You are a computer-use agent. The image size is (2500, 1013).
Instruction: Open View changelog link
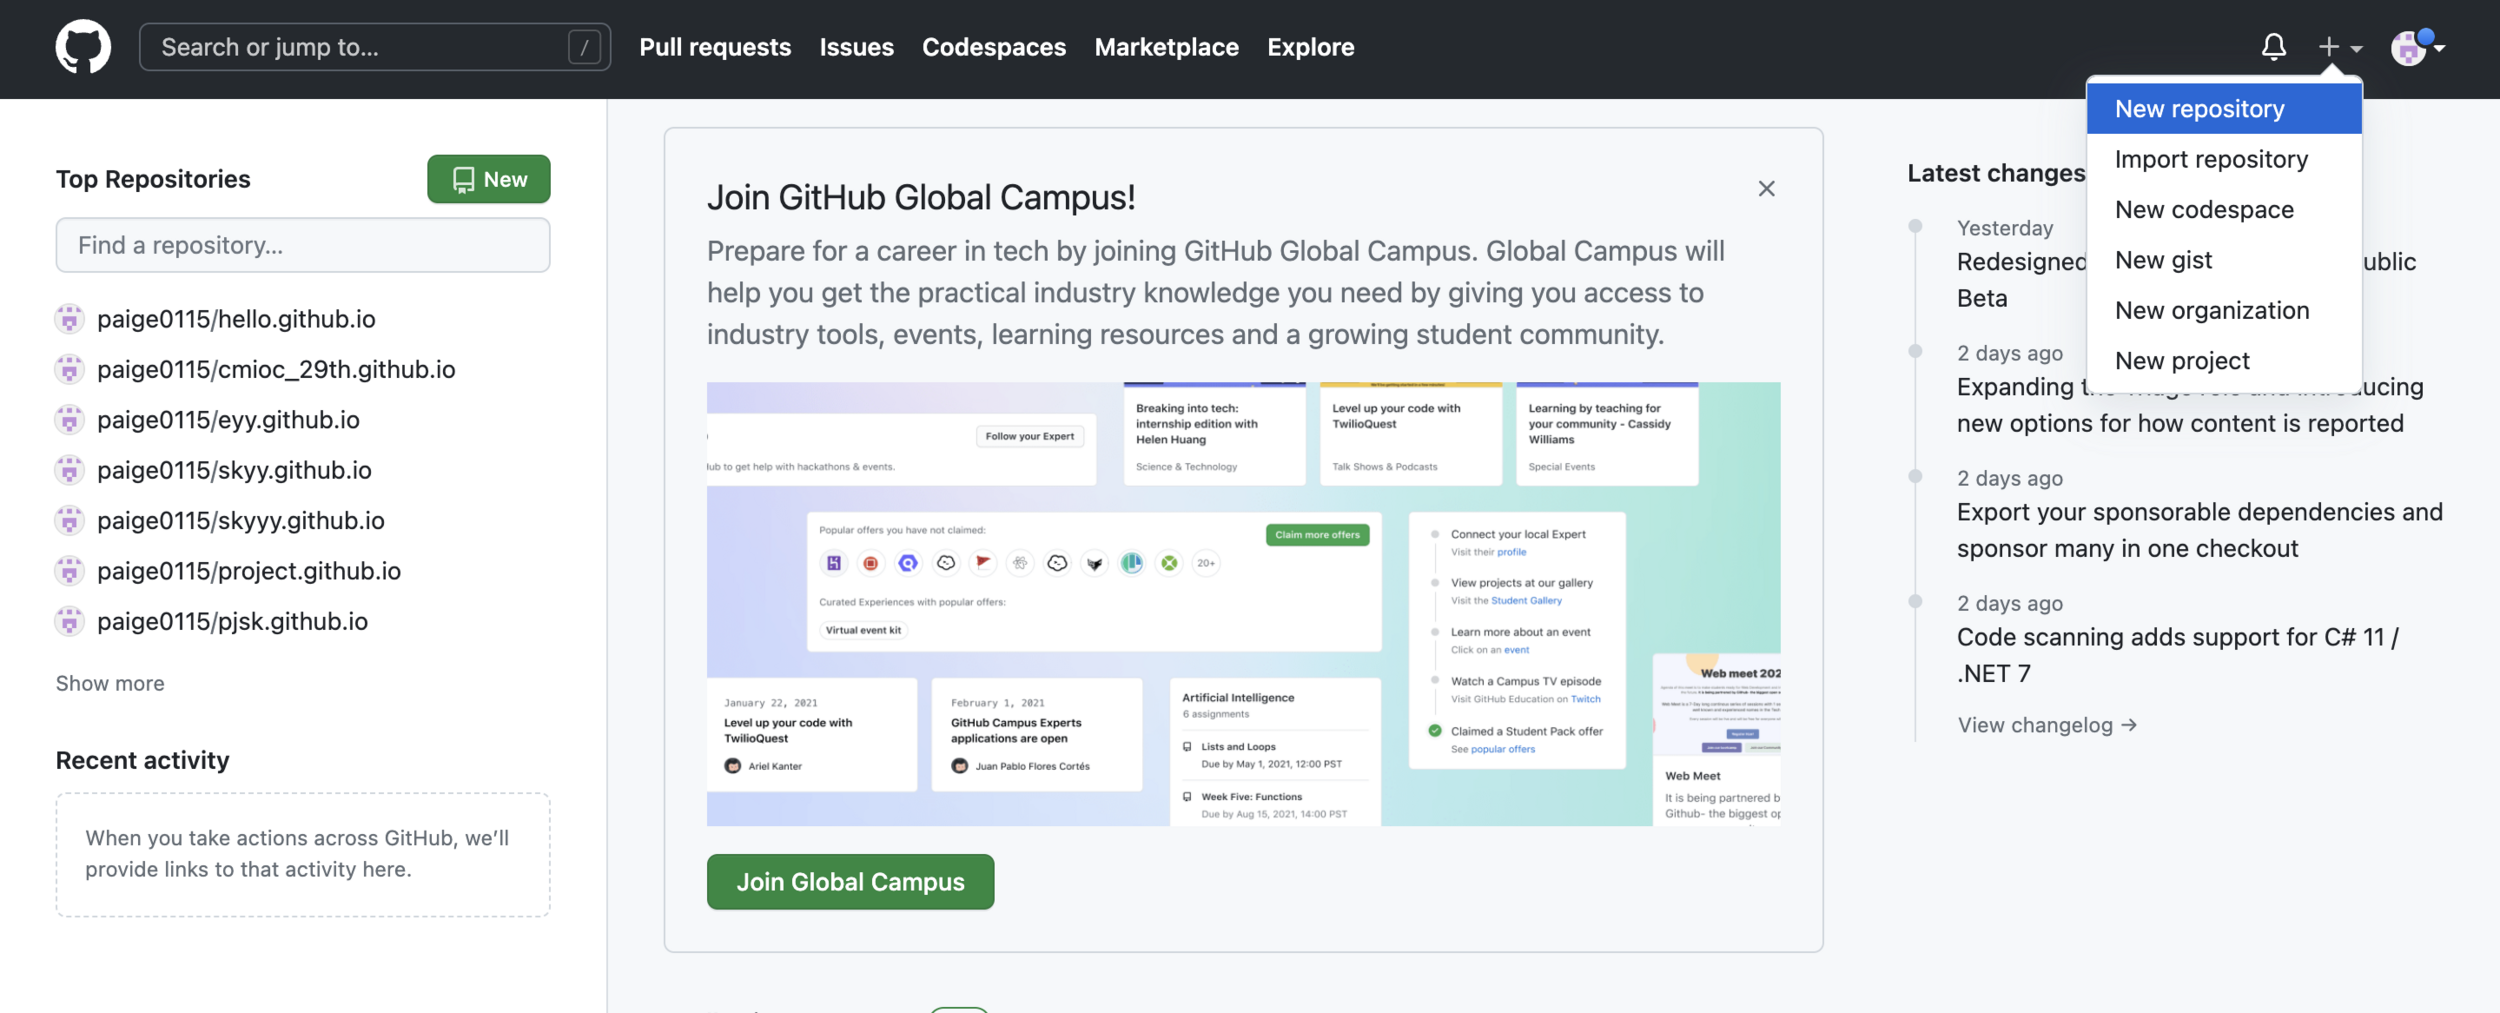pos(2046,725)
